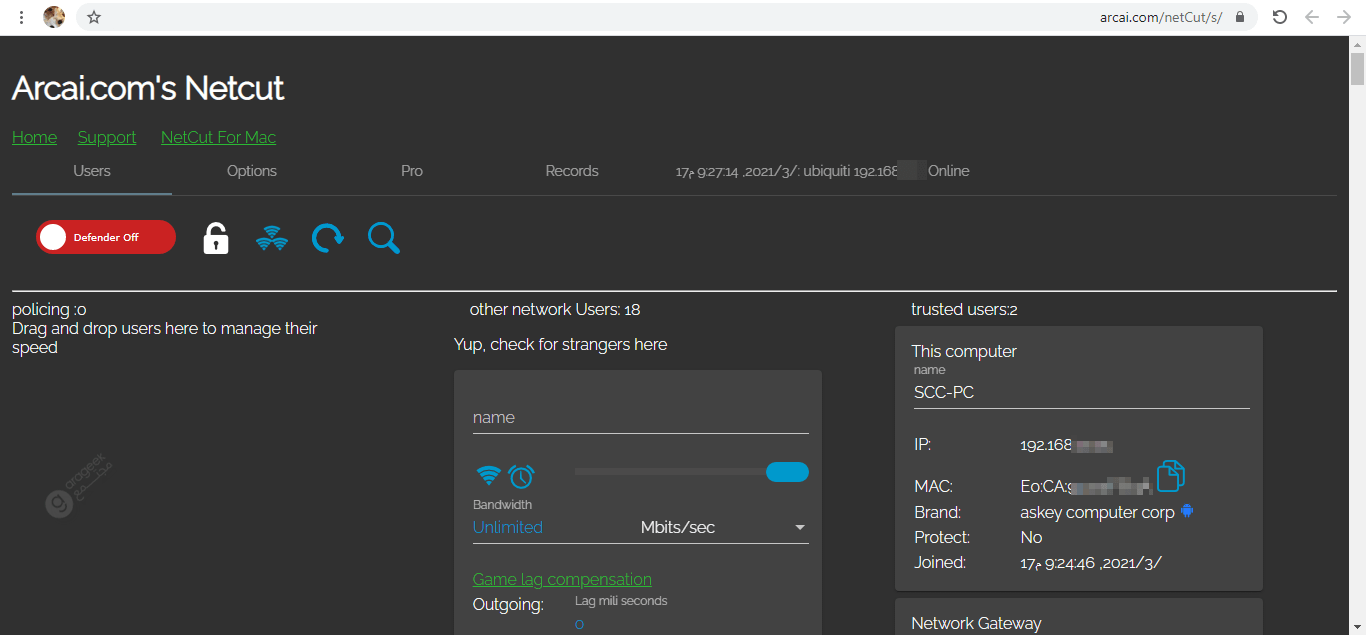
Task: View site security lock info
Action: pos(1240,17)
